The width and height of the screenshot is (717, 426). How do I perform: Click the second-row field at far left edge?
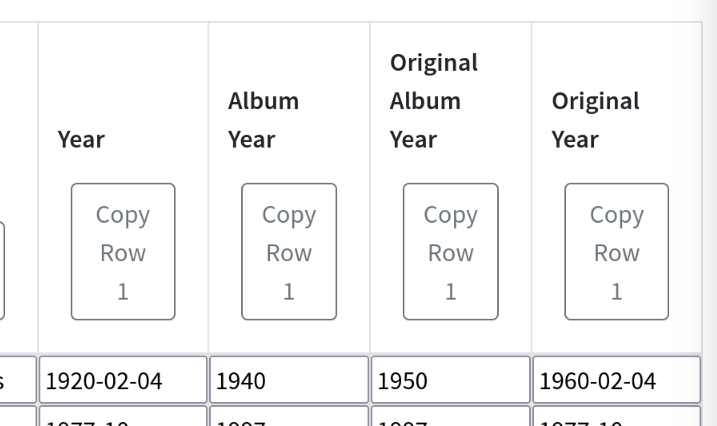point(18,416)
